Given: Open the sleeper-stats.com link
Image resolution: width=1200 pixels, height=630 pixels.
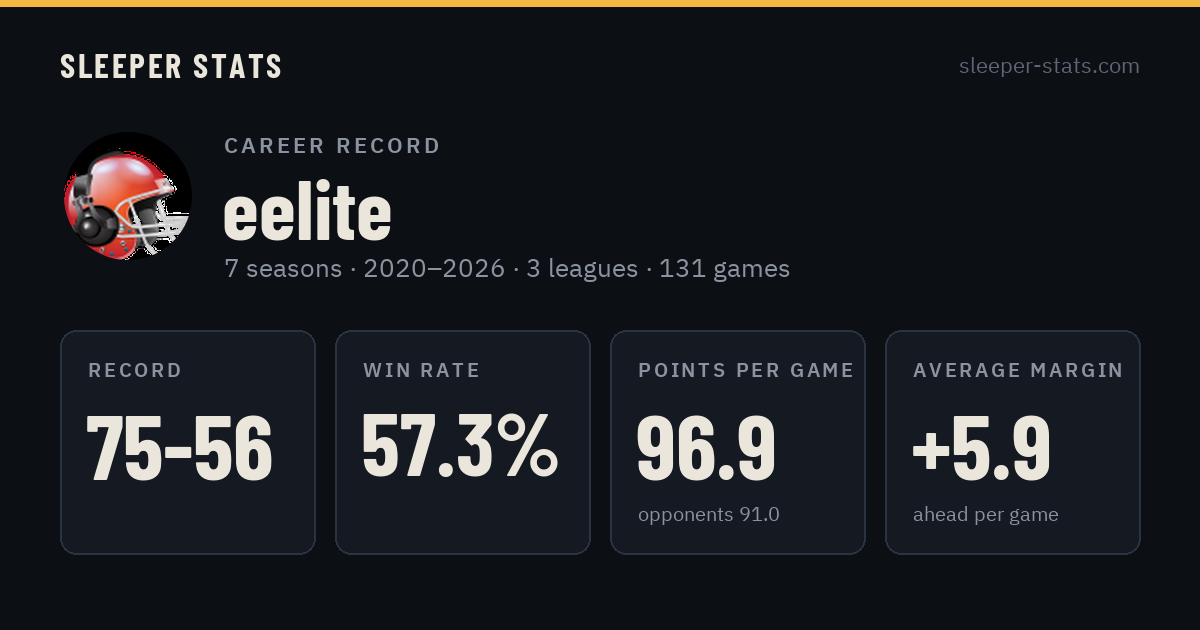Looking at the screenshot, I should [1049, 66].
